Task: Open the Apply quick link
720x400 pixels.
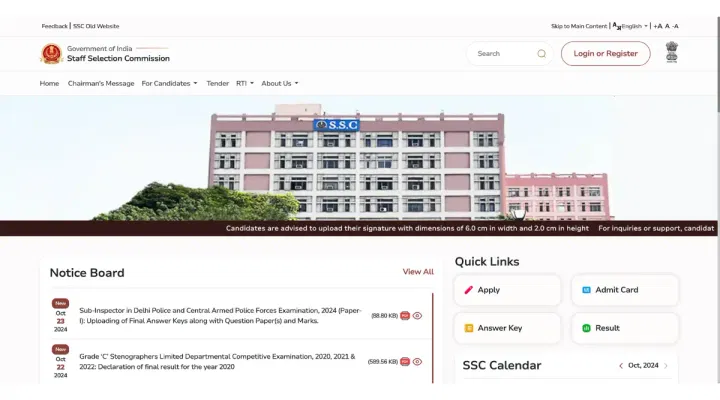Action: 507,290
